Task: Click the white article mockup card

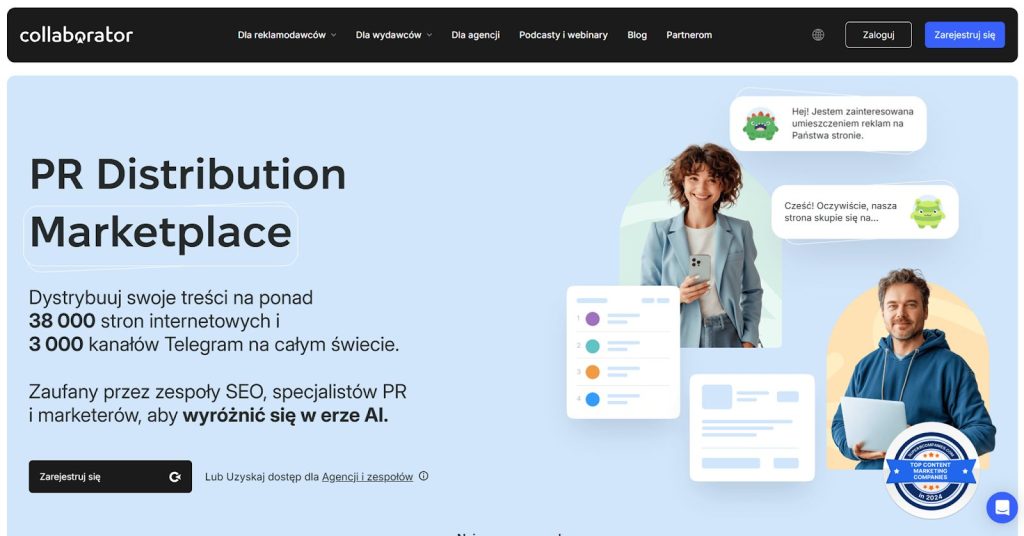Action: coord(752,428)
